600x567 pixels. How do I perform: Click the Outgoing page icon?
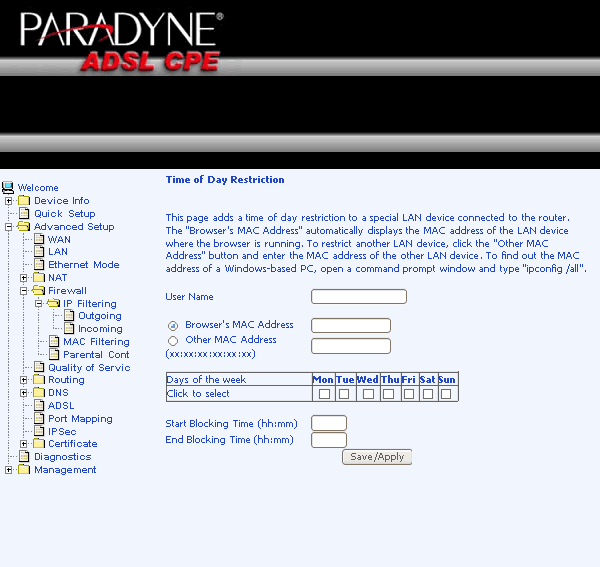pos(69,315)
